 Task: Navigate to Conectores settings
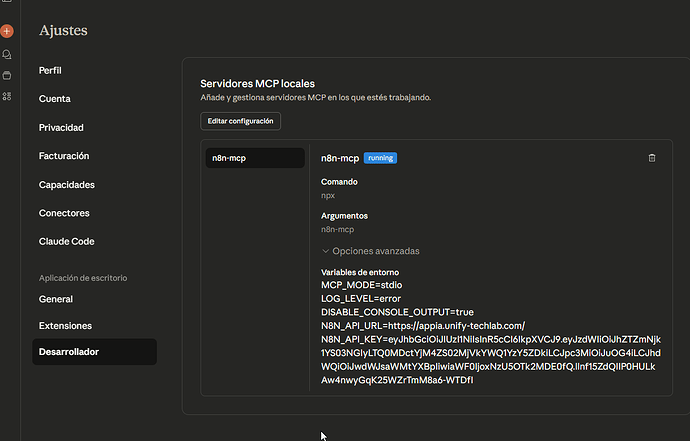[x=64, y=213]
